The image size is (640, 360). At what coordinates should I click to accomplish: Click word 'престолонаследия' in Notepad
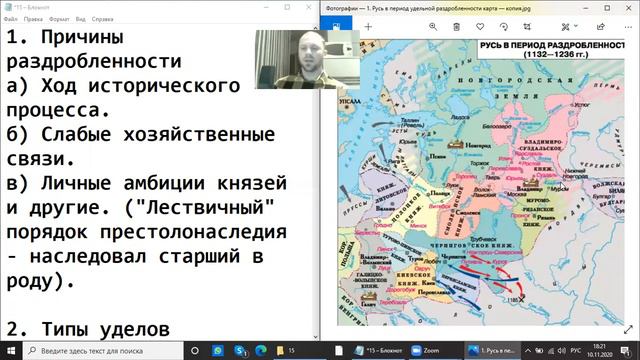(193, 232)
